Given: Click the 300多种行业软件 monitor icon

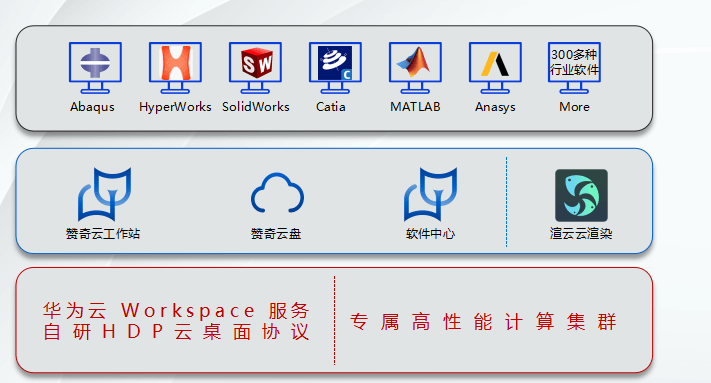Looking at the screenshot, I should [x=575, y=68].
